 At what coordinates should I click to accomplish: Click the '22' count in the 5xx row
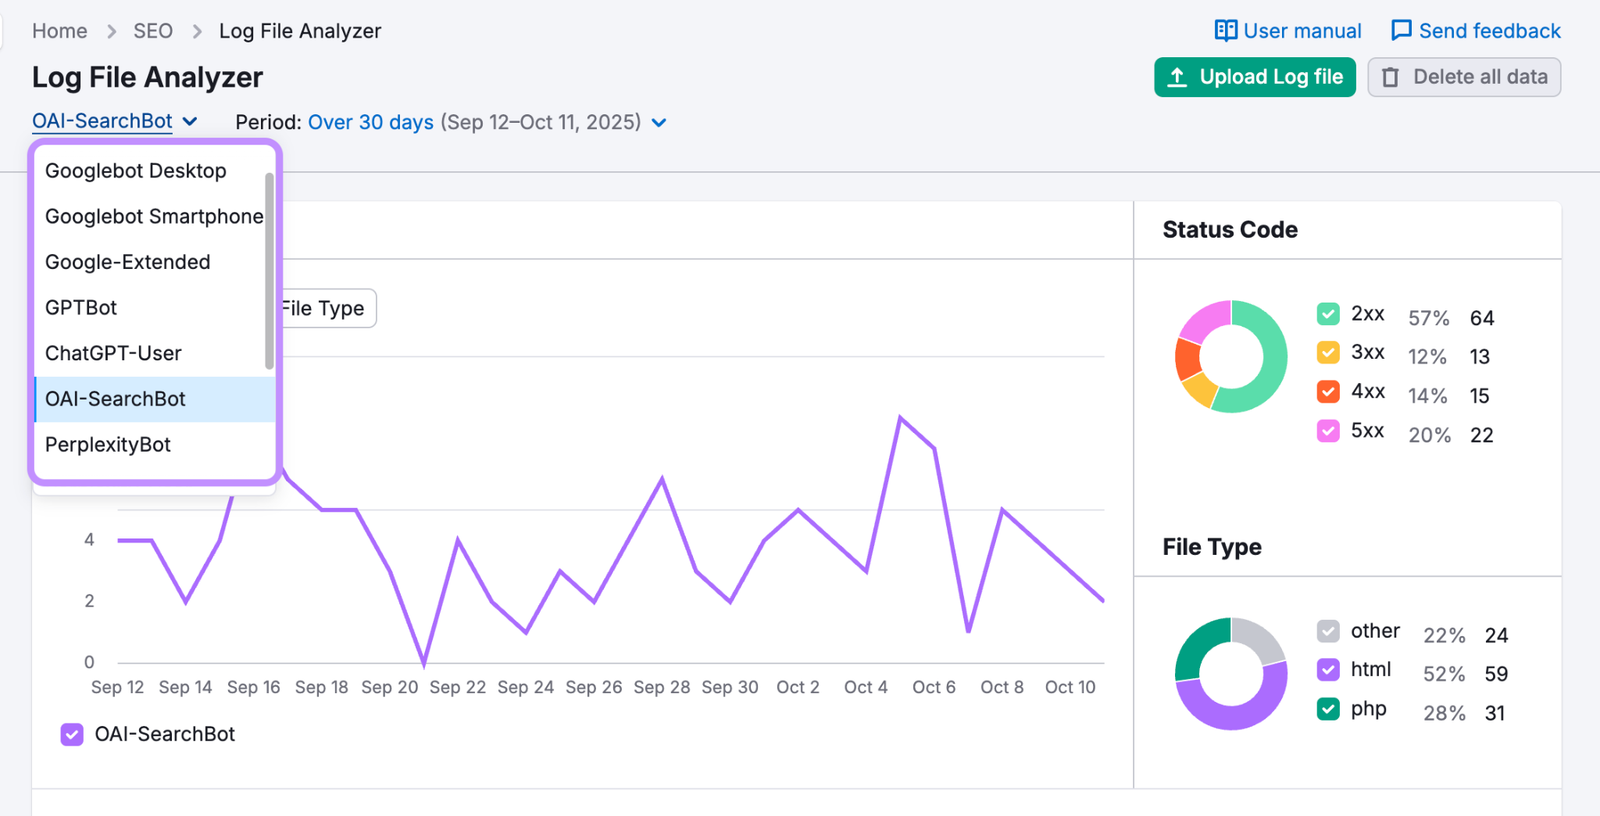tap(1482, 435)
